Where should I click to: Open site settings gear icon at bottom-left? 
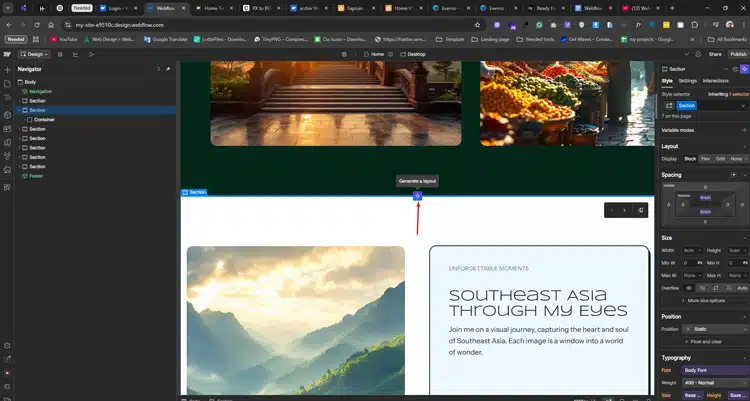(x=7, y=345)
